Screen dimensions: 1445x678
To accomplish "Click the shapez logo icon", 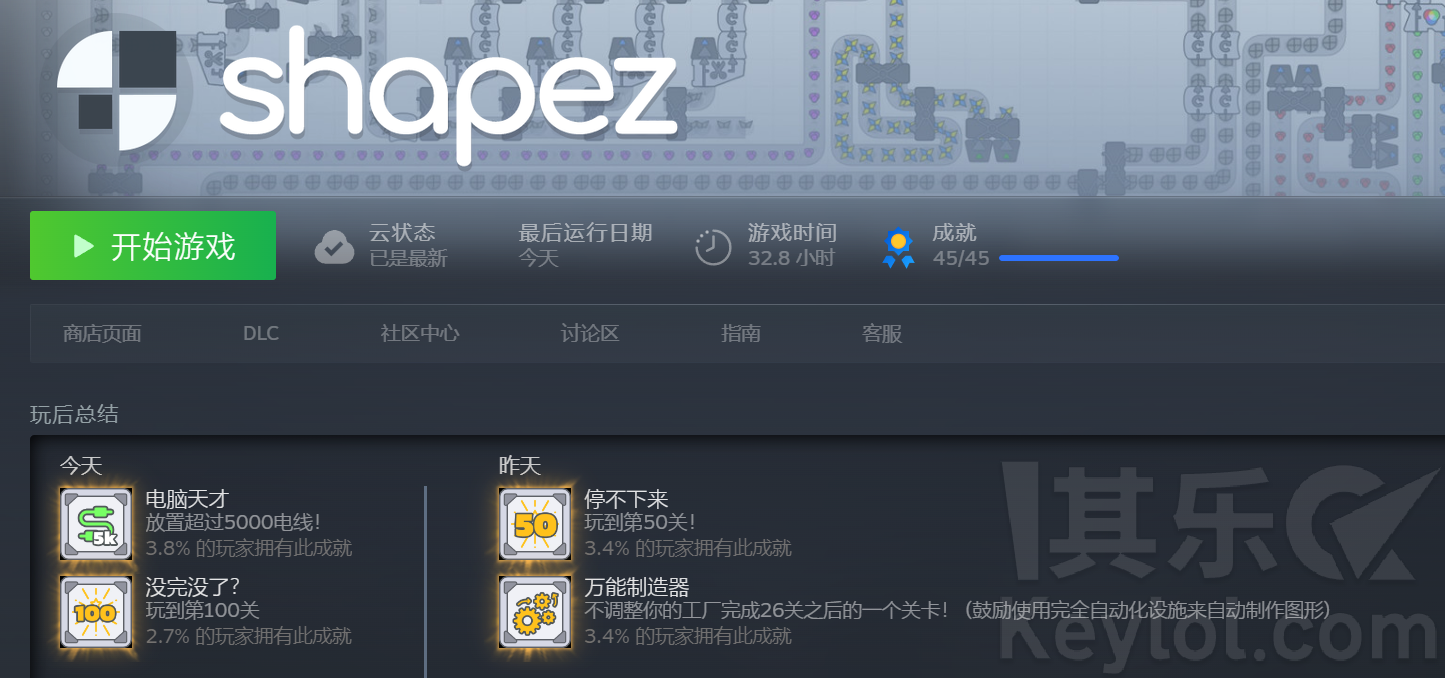I will (x=117, y=89).
